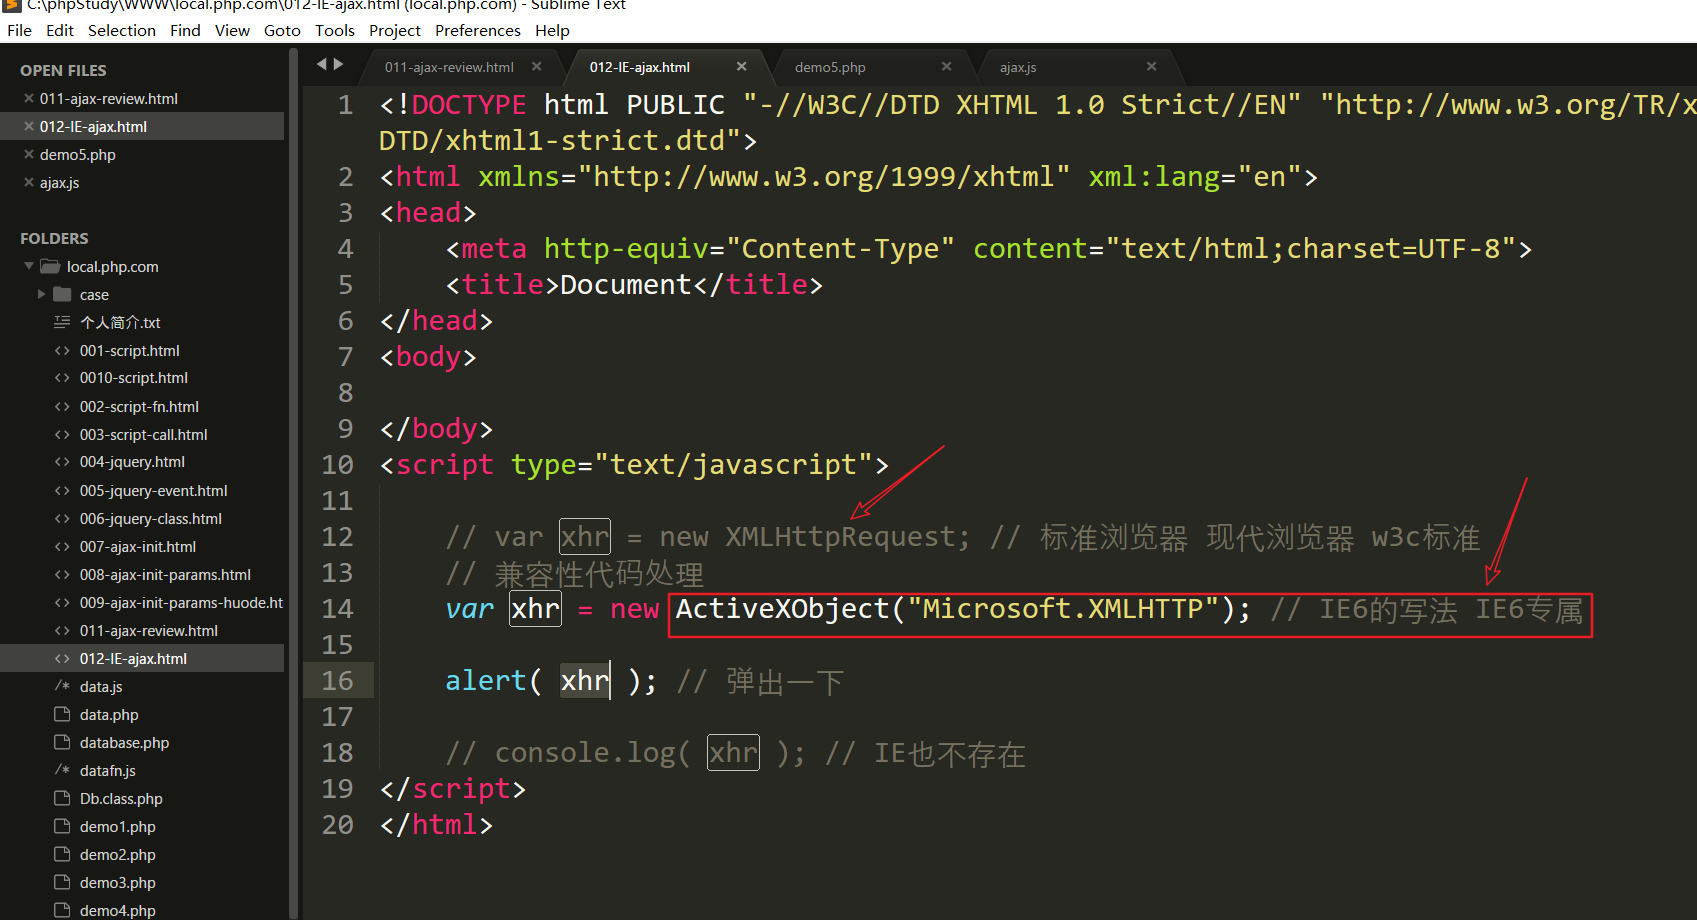Close demo5.php in the Open Files list
This screenshot has height=920, width=1697.
29,155
